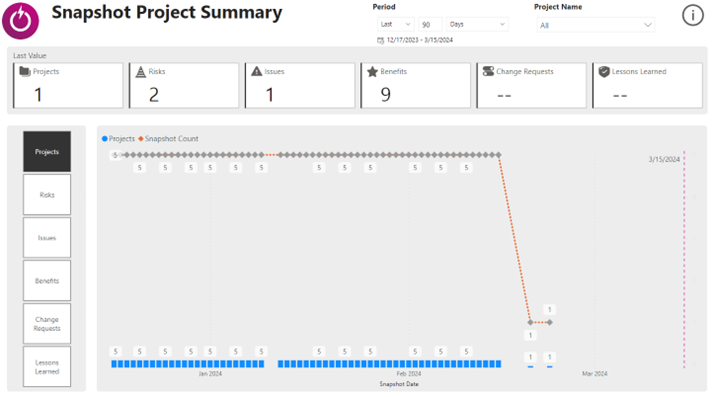This screenshot has width=713, height=397.
Task: Open the information icon in the header
Action: point(693,15)
